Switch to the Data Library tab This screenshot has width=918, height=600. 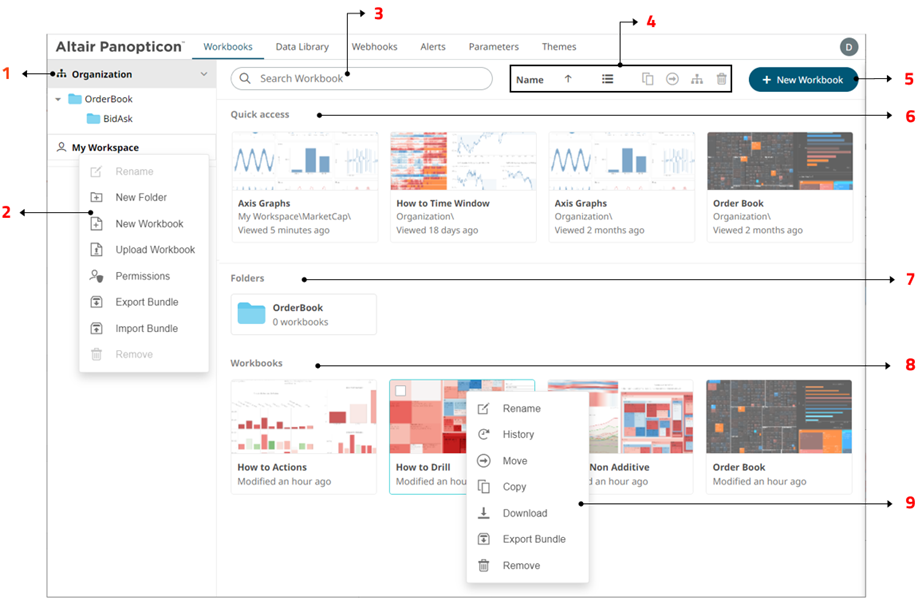pos(302,47)
